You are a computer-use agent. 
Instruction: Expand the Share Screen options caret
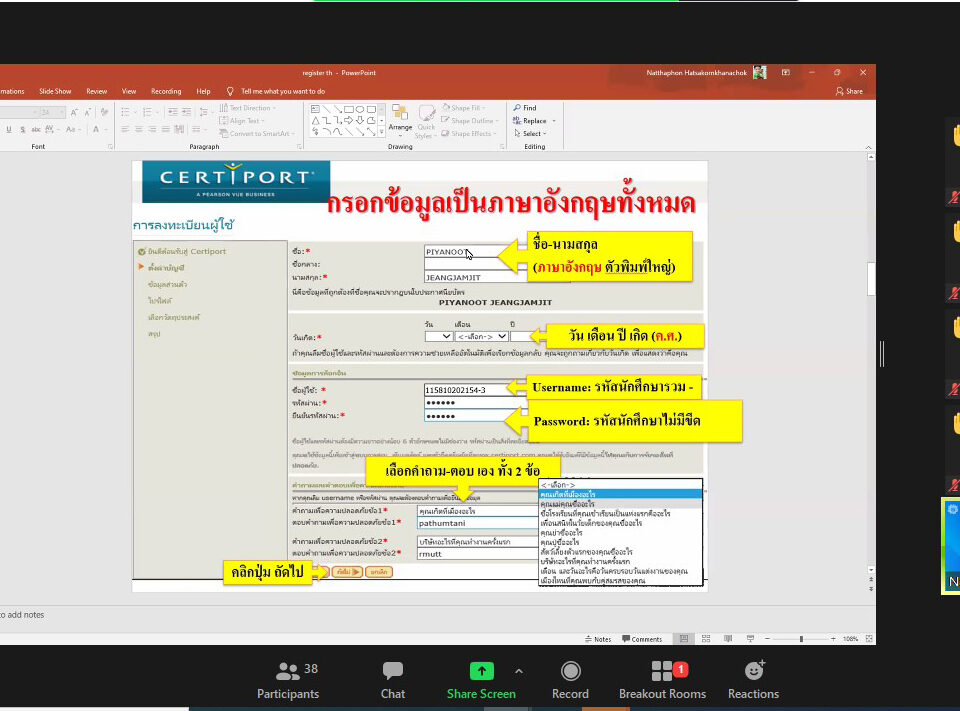pyautogui.click(x=519, y=671)
